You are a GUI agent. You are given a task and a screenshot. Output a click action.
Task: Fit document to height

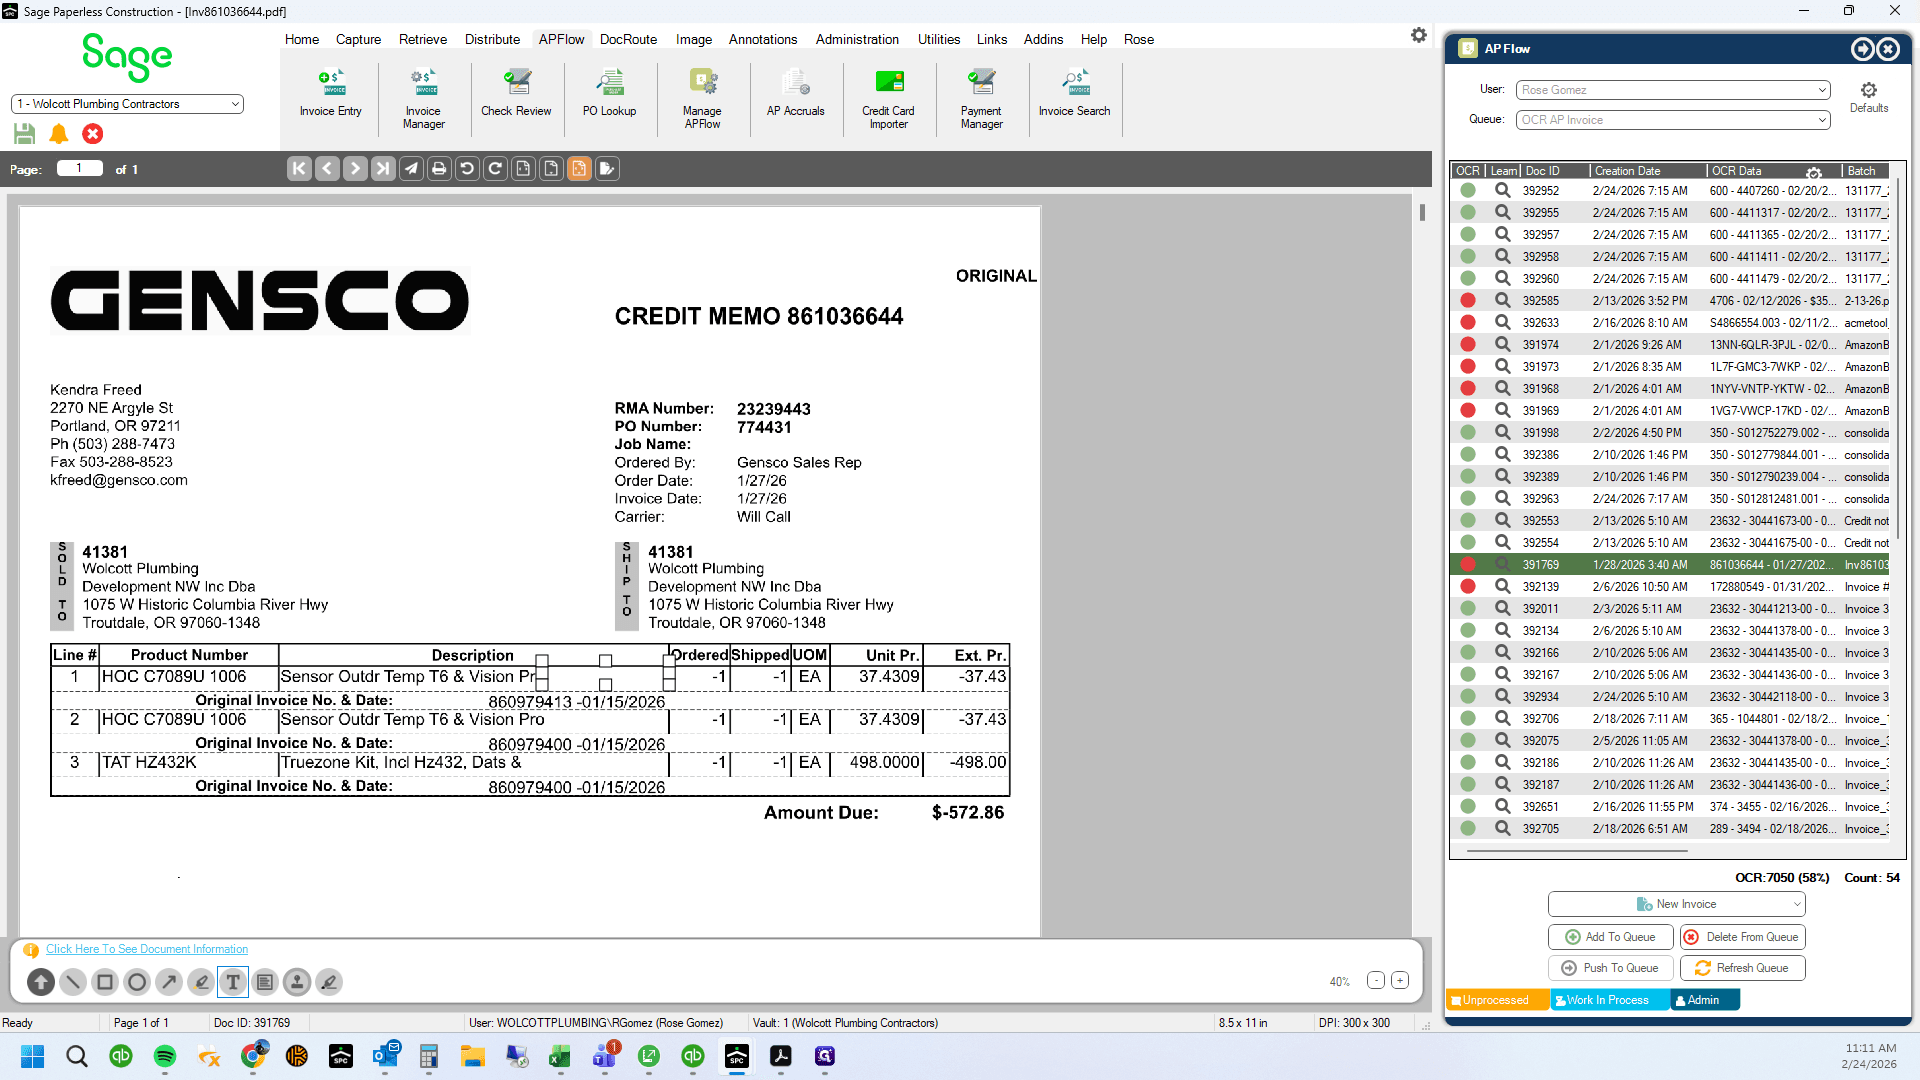(x=551, y=169)
